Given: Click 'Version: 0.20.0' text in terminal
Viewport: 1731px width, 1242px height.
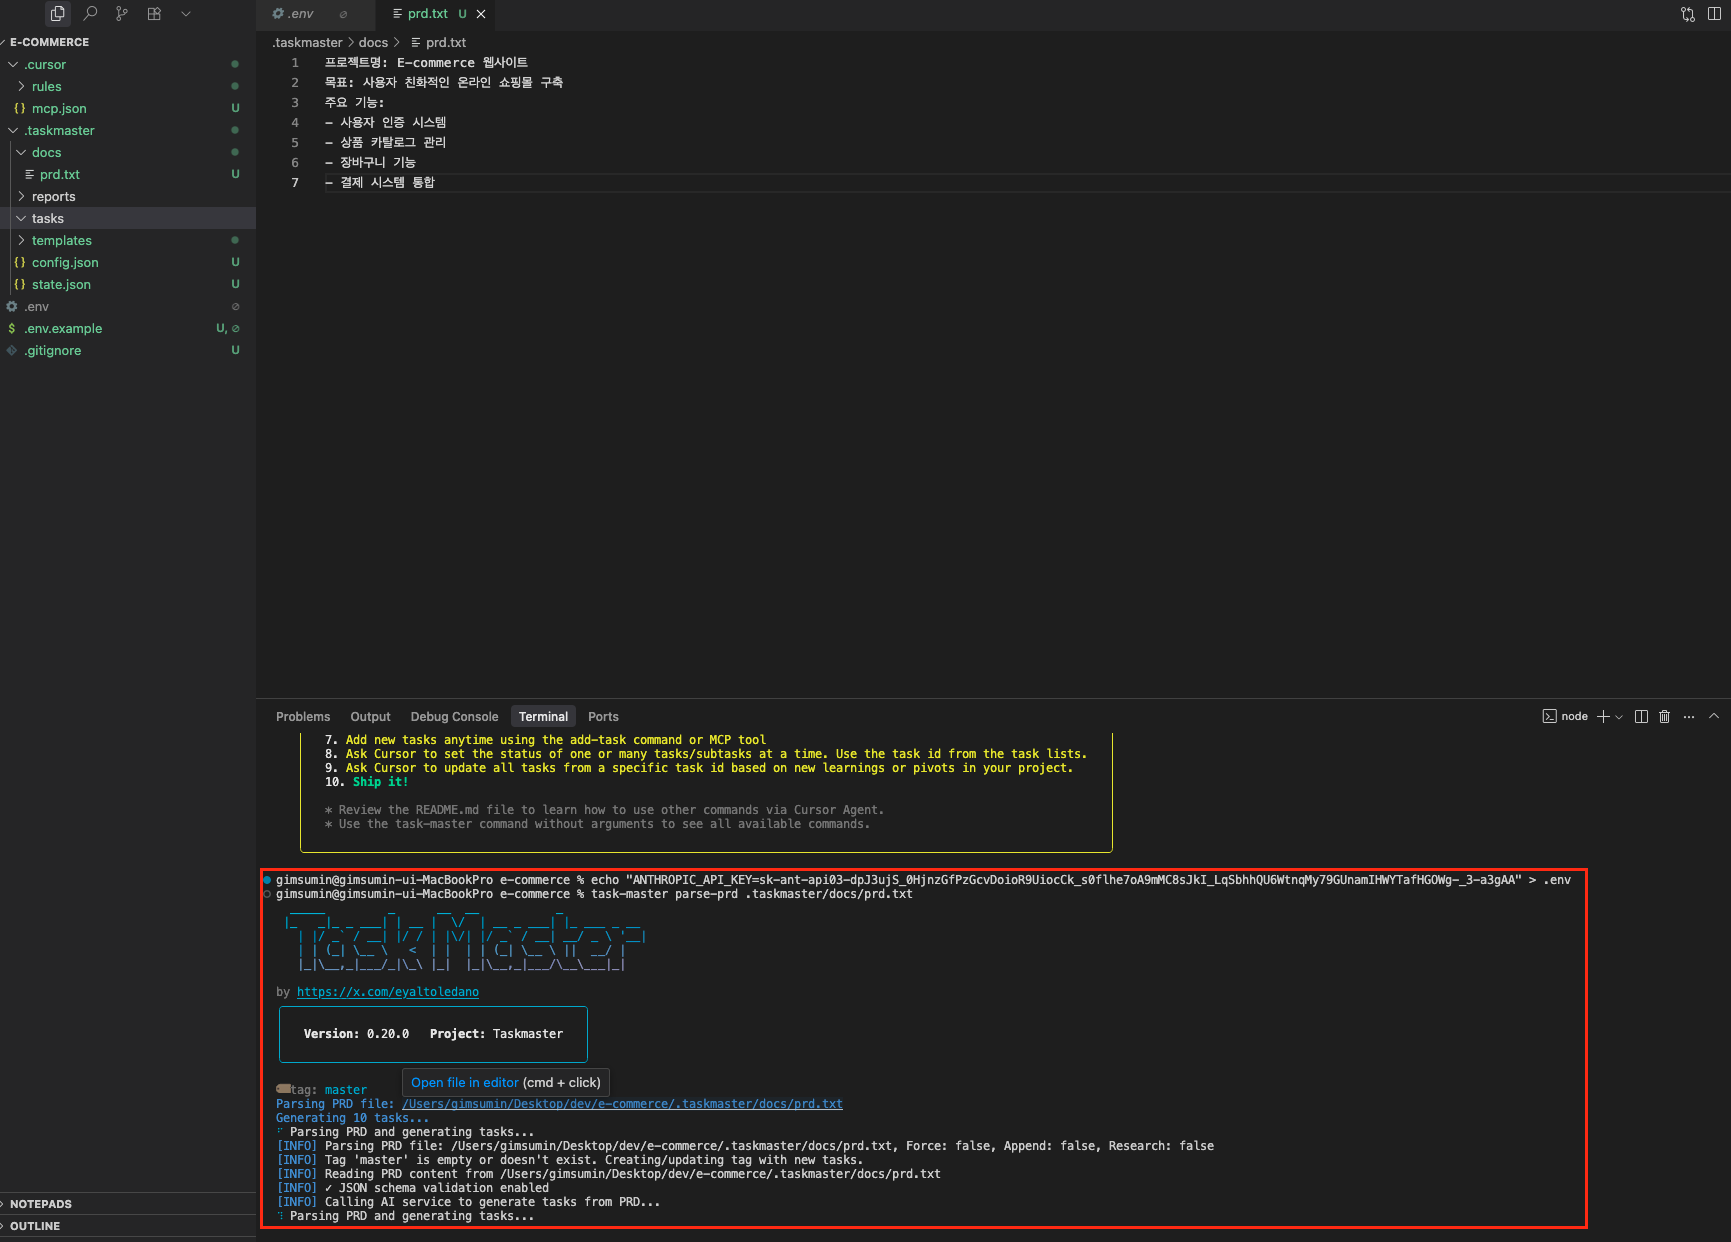Looking at the screenshot, I should point(356,1034).
